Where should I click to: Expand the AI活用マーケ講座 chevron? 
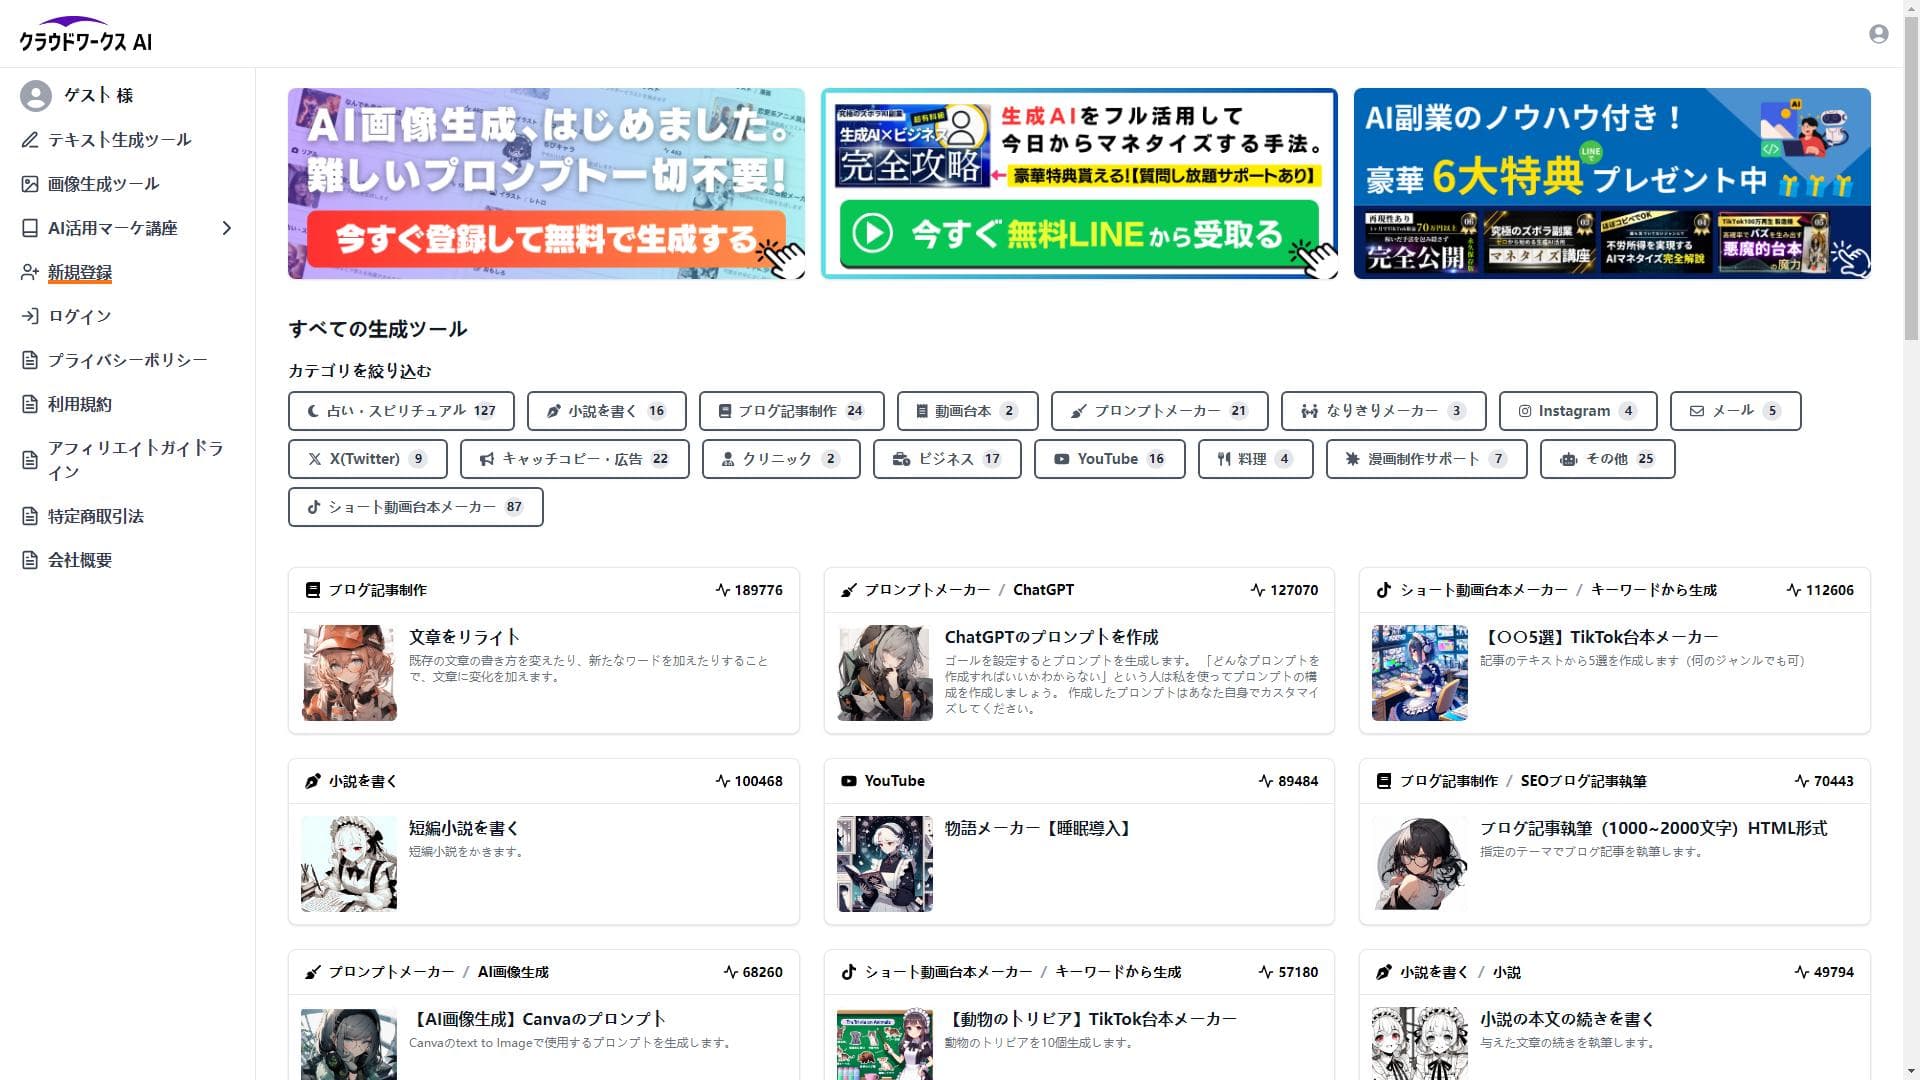(x=227, y=228)
